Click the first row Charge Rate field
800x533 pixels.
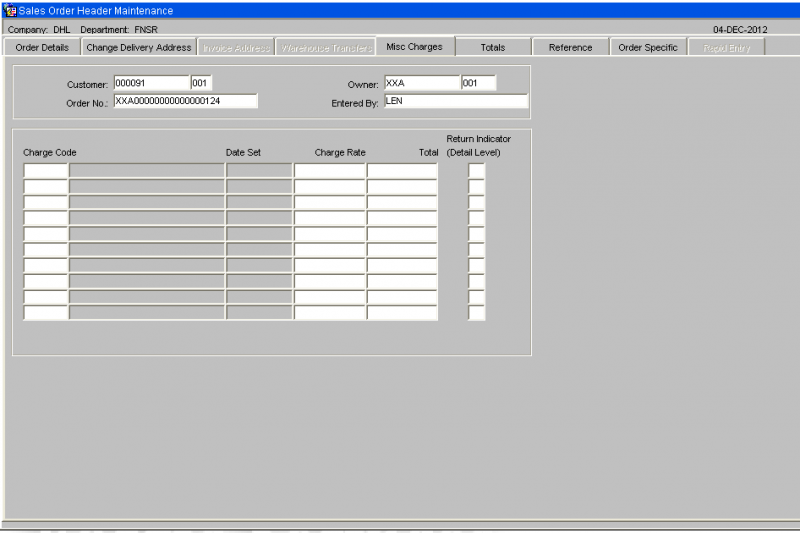[330, 170]
